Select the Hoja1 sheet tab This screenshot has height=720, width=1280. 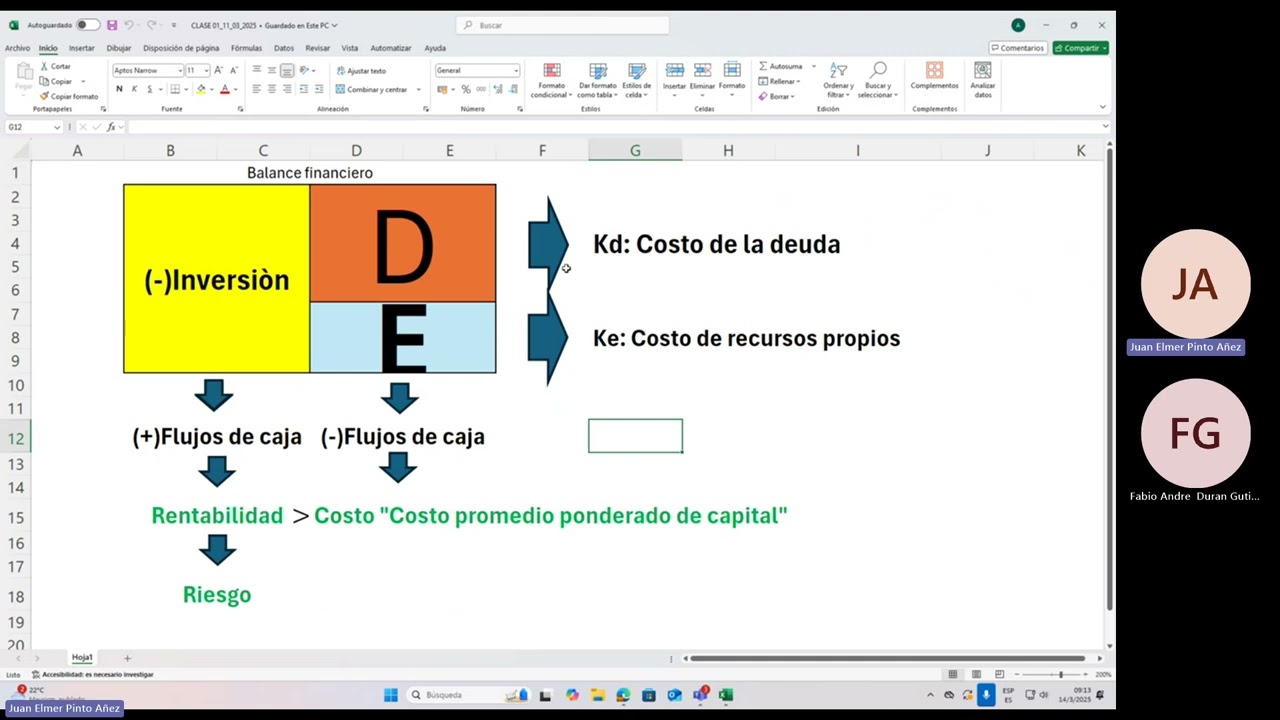coord(82,658)
